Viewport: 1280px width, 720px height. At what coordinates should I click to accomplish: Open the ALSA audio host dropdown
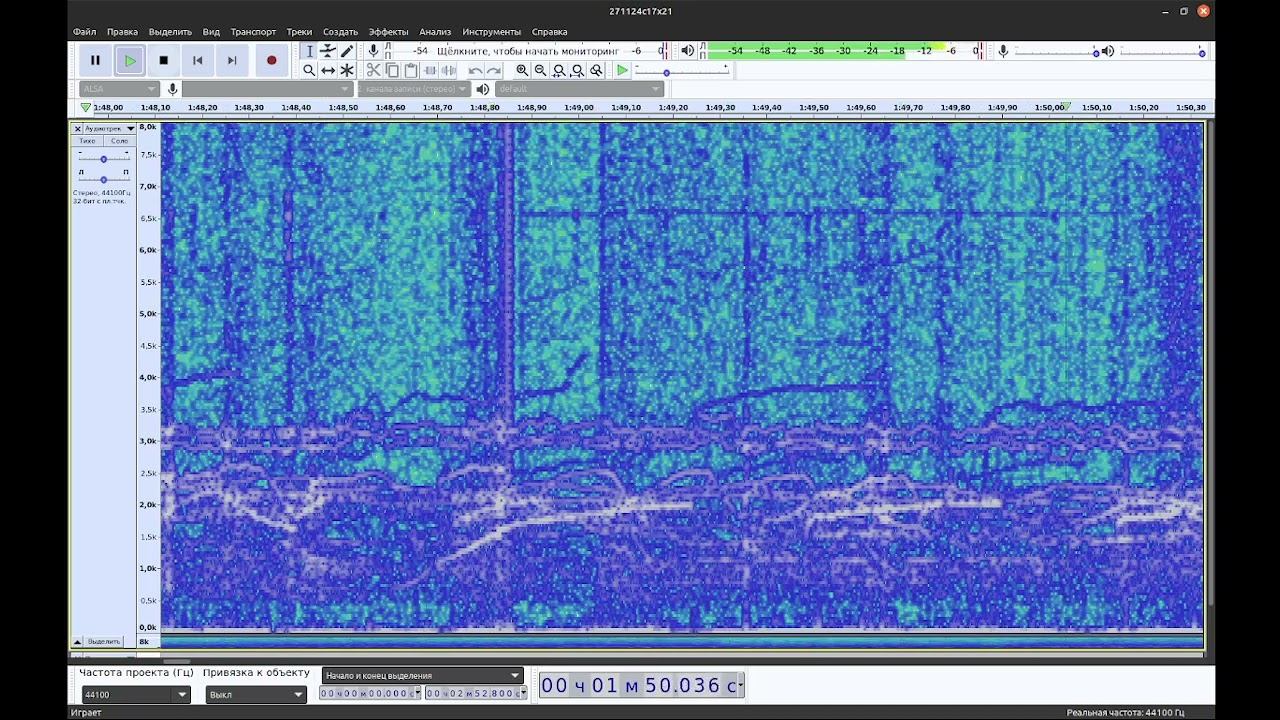pos(120,89)
